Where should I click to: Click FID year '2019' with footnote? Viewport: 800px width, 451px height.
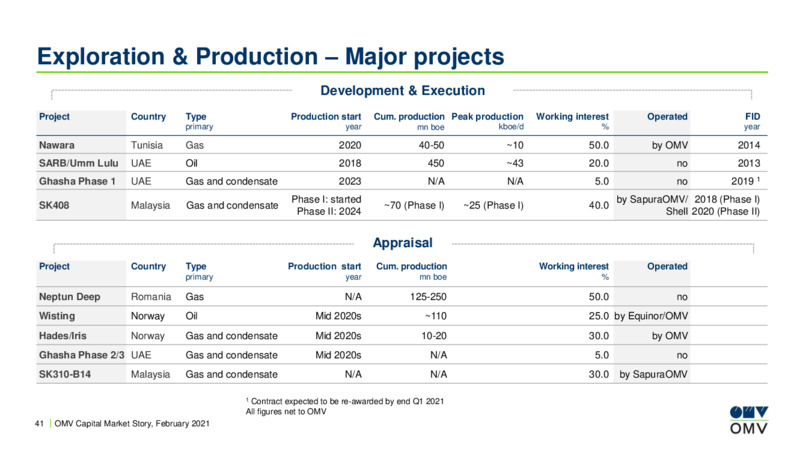(x=745, y=181)
